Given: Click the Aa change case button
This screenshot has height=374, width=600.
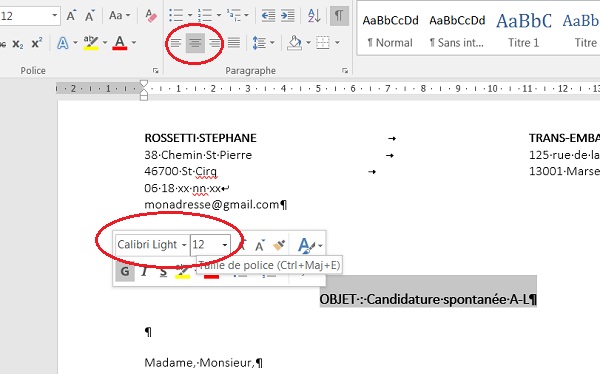Looking at the screenshot, I should point(116,16).
